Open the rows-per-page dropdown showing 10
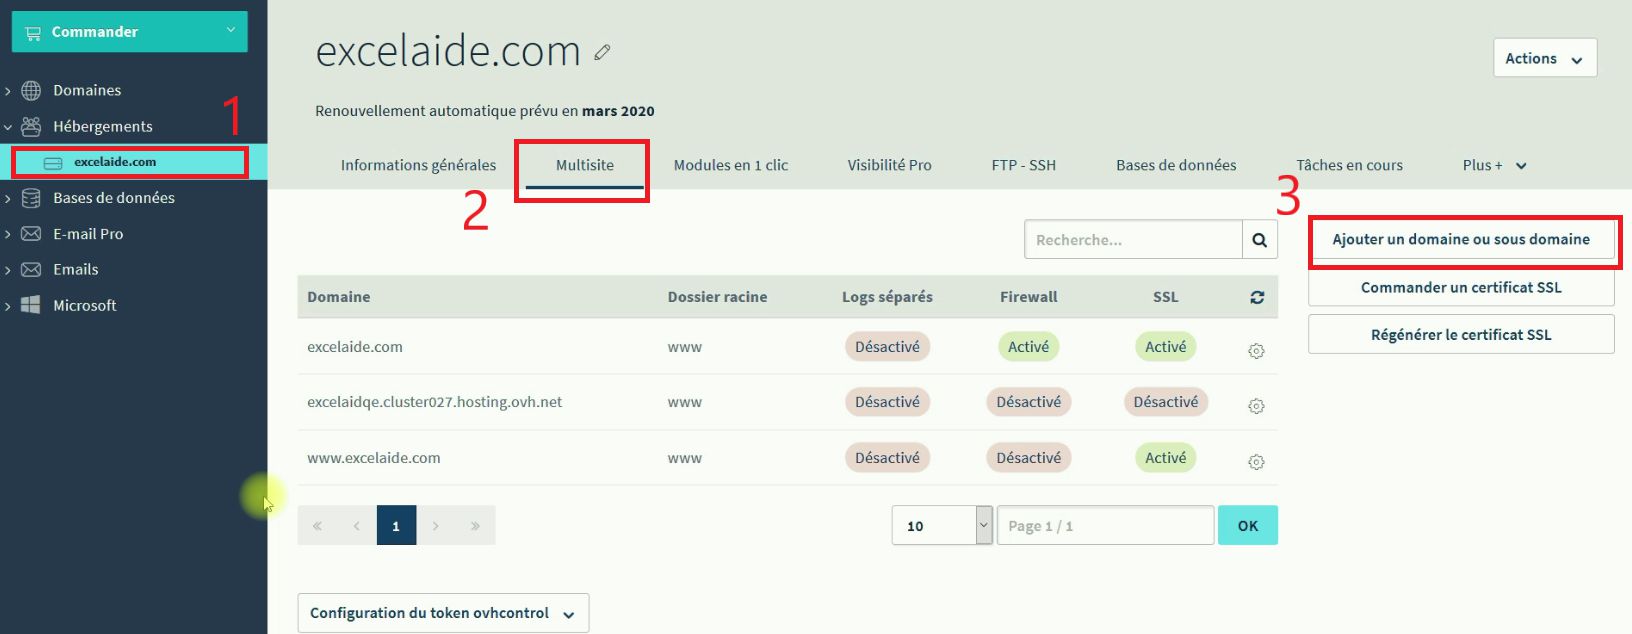This screenshot has height=634, width=1632. coord(942,525)
